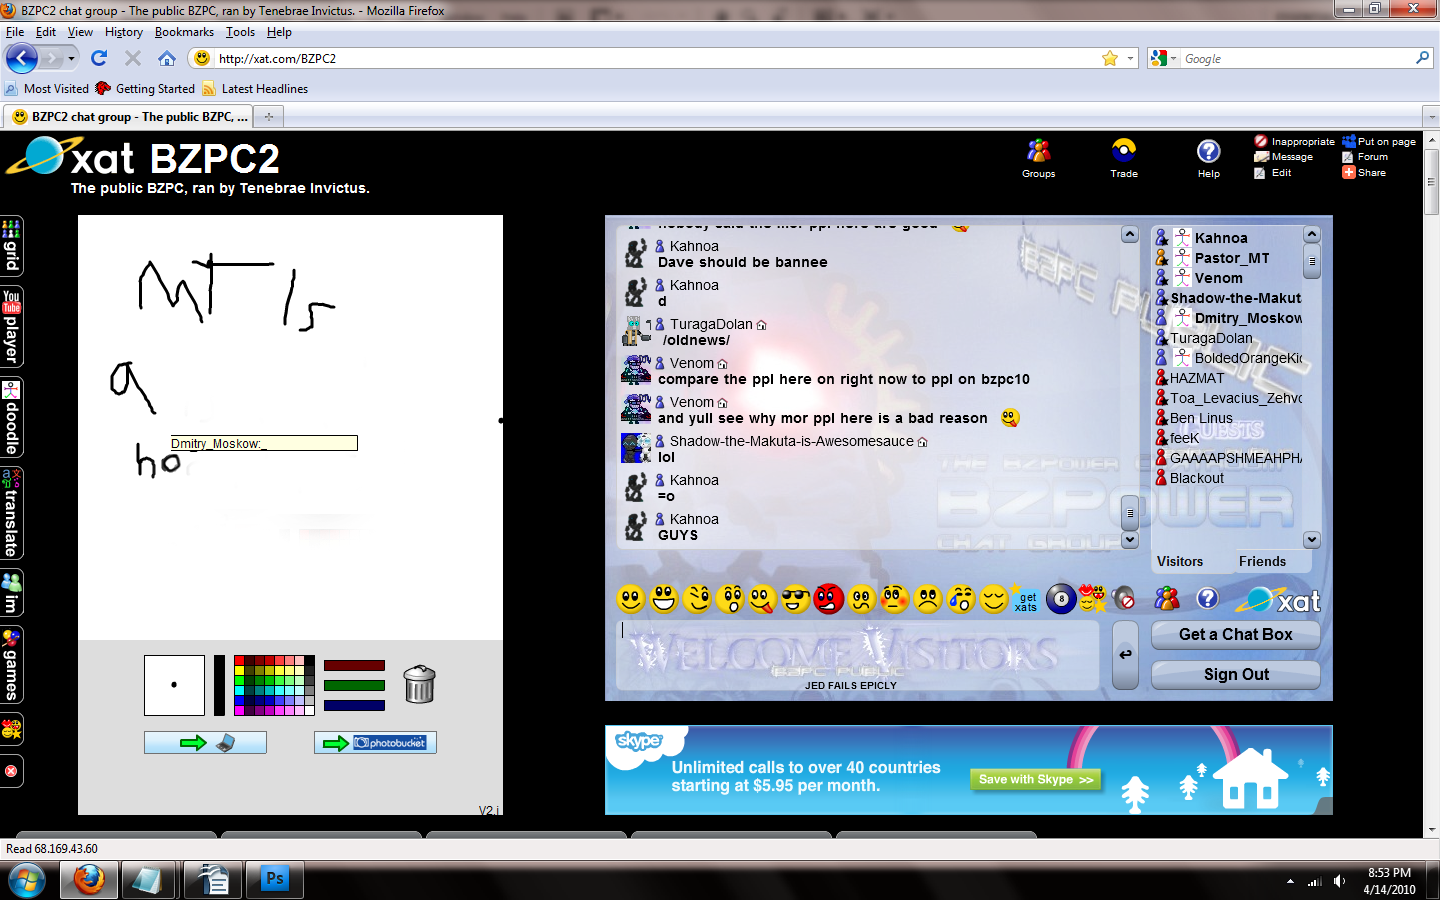Open the more smilies icon

(1092, 599)
